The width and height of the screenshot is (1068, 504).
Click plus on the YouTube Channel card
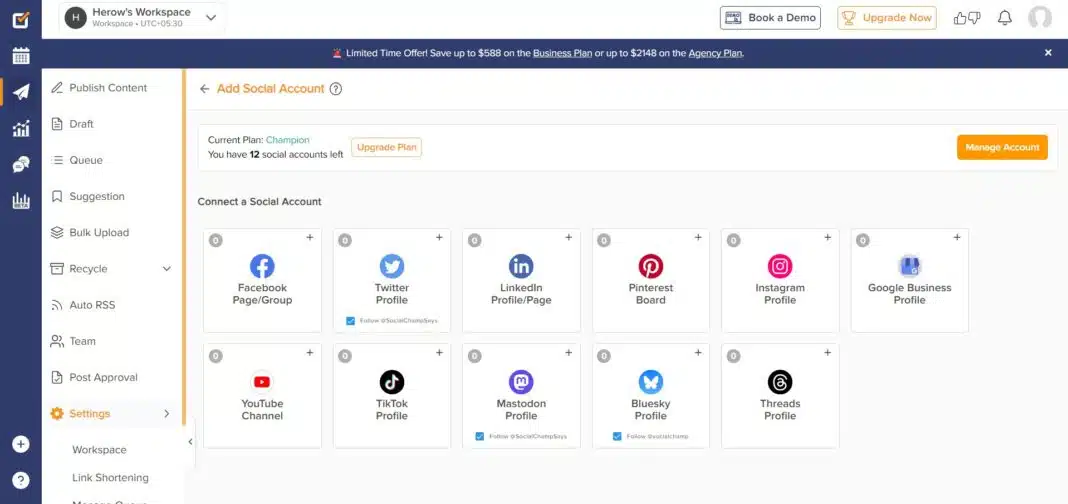tap(310, 353)
